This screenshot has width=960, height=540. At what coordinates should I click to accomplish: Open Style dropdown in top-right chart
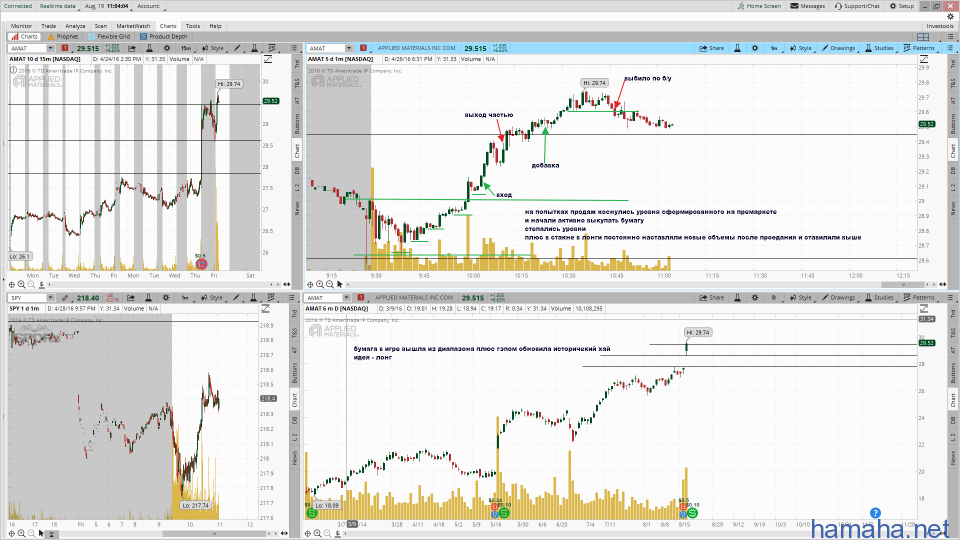point(800,48)
